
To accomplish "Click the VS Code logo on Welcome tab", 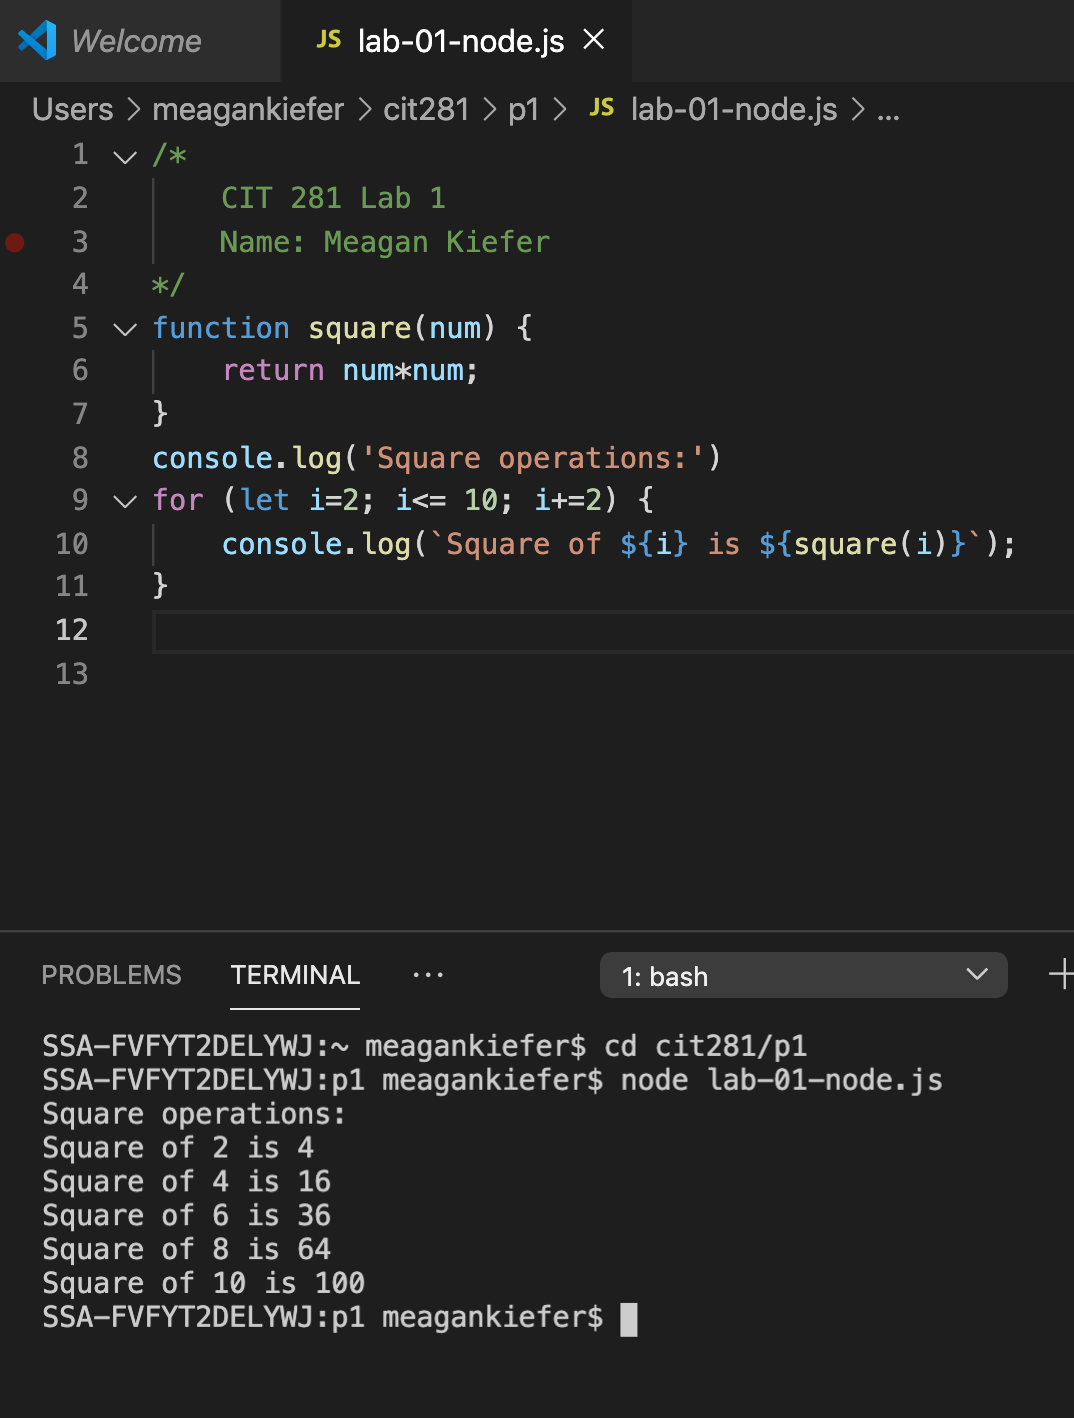I will coord(37,41).
